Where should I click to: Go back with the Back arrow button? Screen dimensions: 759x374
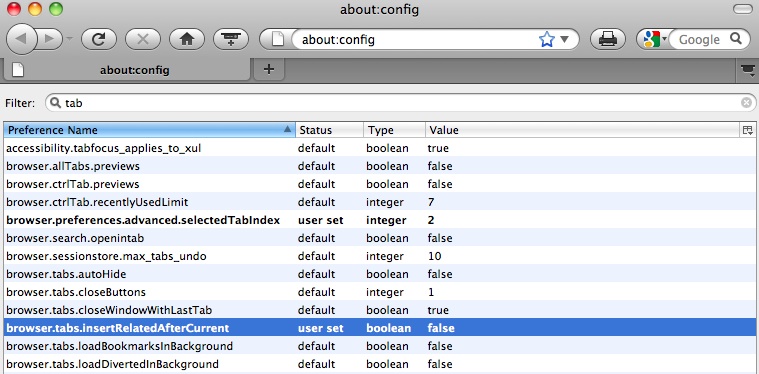click(x=21, y=39)
